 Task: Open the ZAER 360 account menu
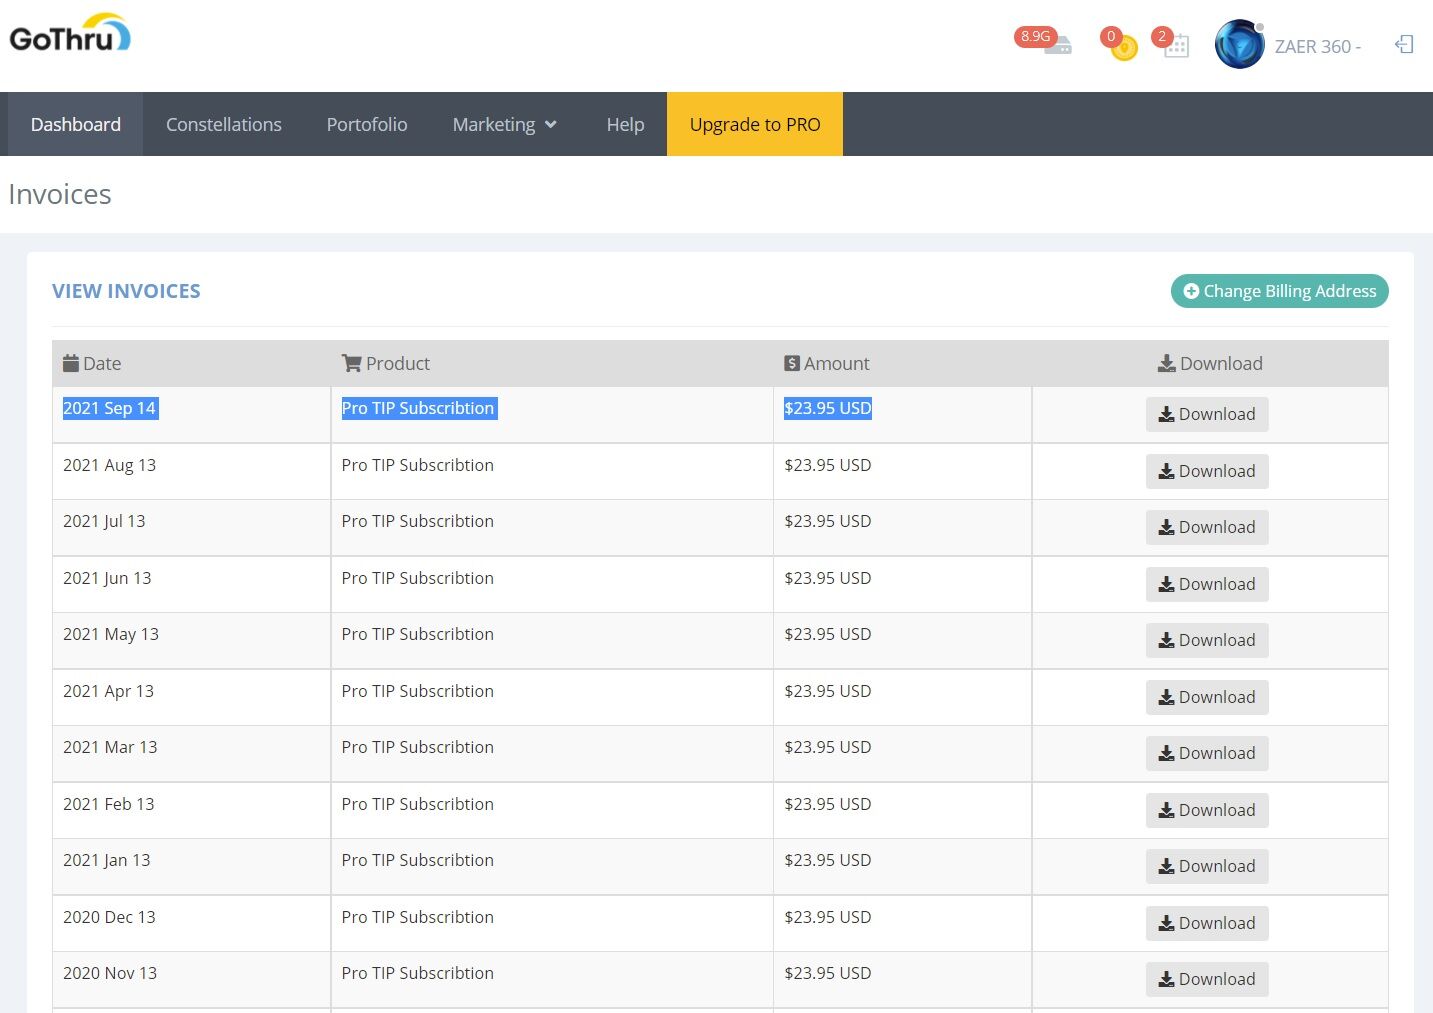pyautogui.click(x=1317, y=46)
